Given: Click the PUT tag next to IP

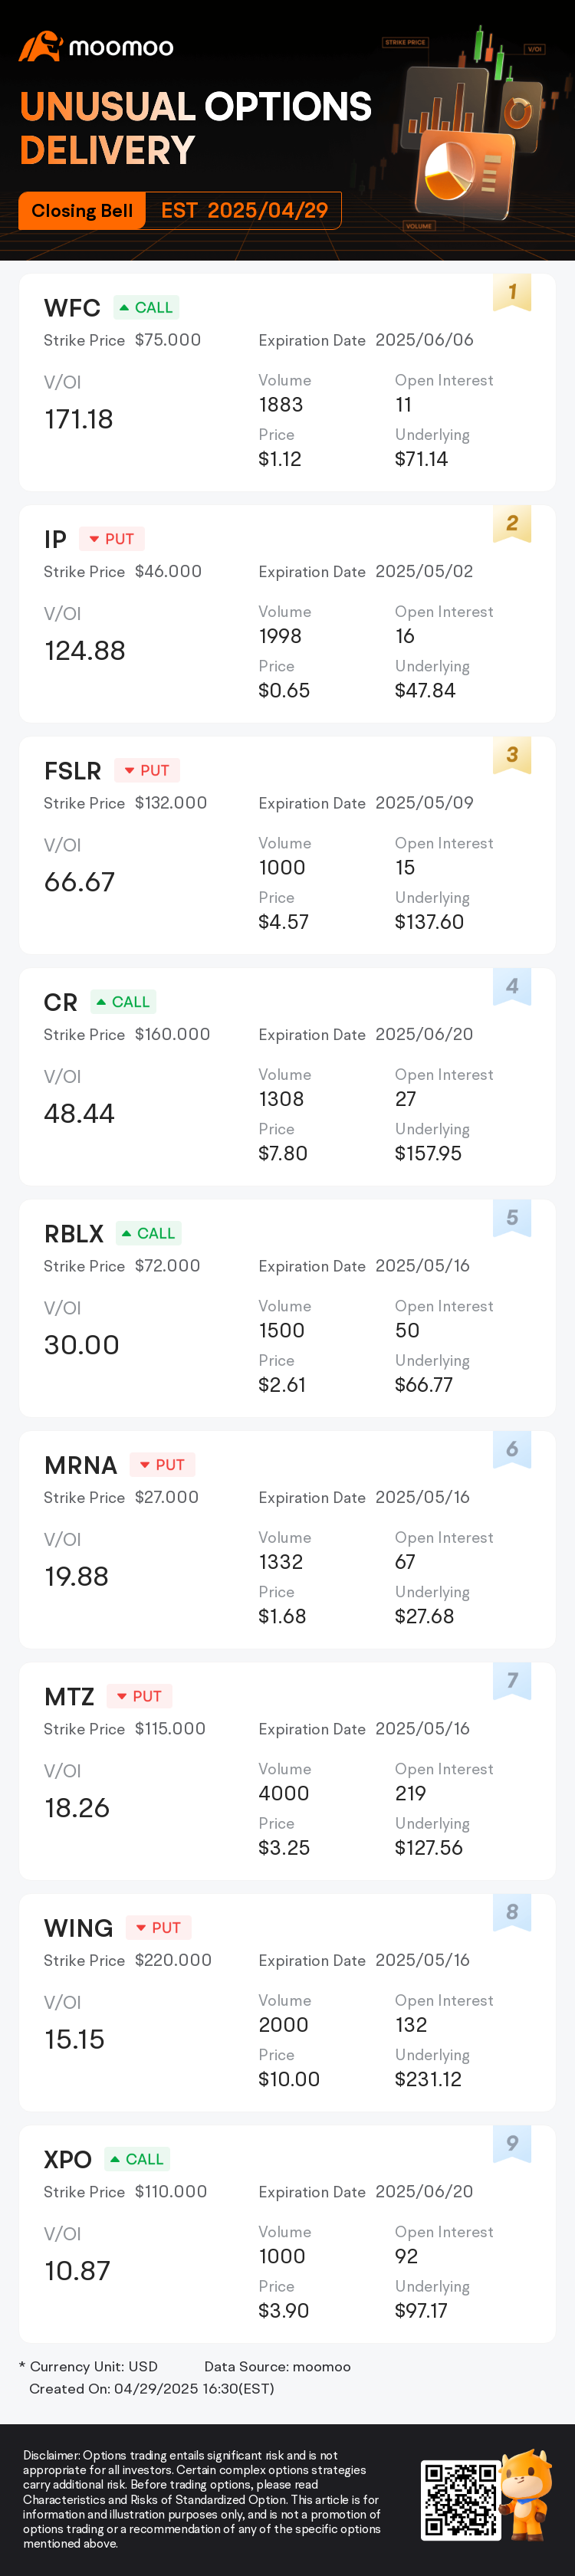Looking at the screenshot, I should coord(112,539).
